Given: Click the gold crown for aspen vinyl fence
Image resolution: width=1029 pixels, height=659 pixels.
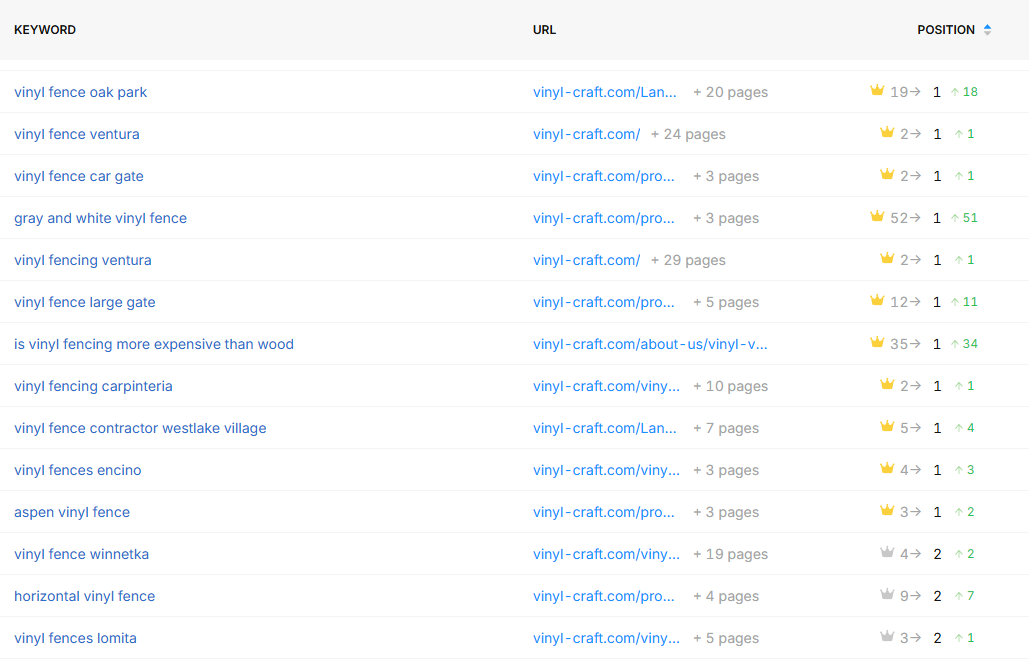Looking at the screenshot, I should (887, 511).
